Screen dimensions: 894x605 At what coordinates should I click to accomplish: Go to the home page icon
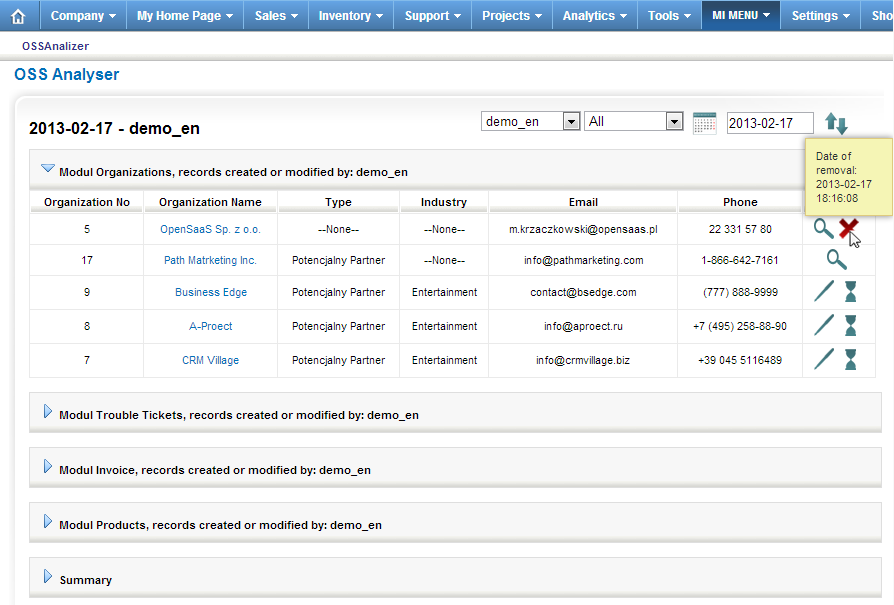18,16
